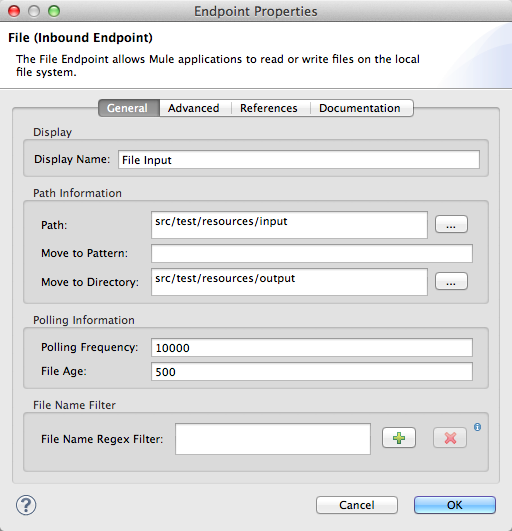Browse for Path with ellipsis button
512x531 pixels.
451,224
